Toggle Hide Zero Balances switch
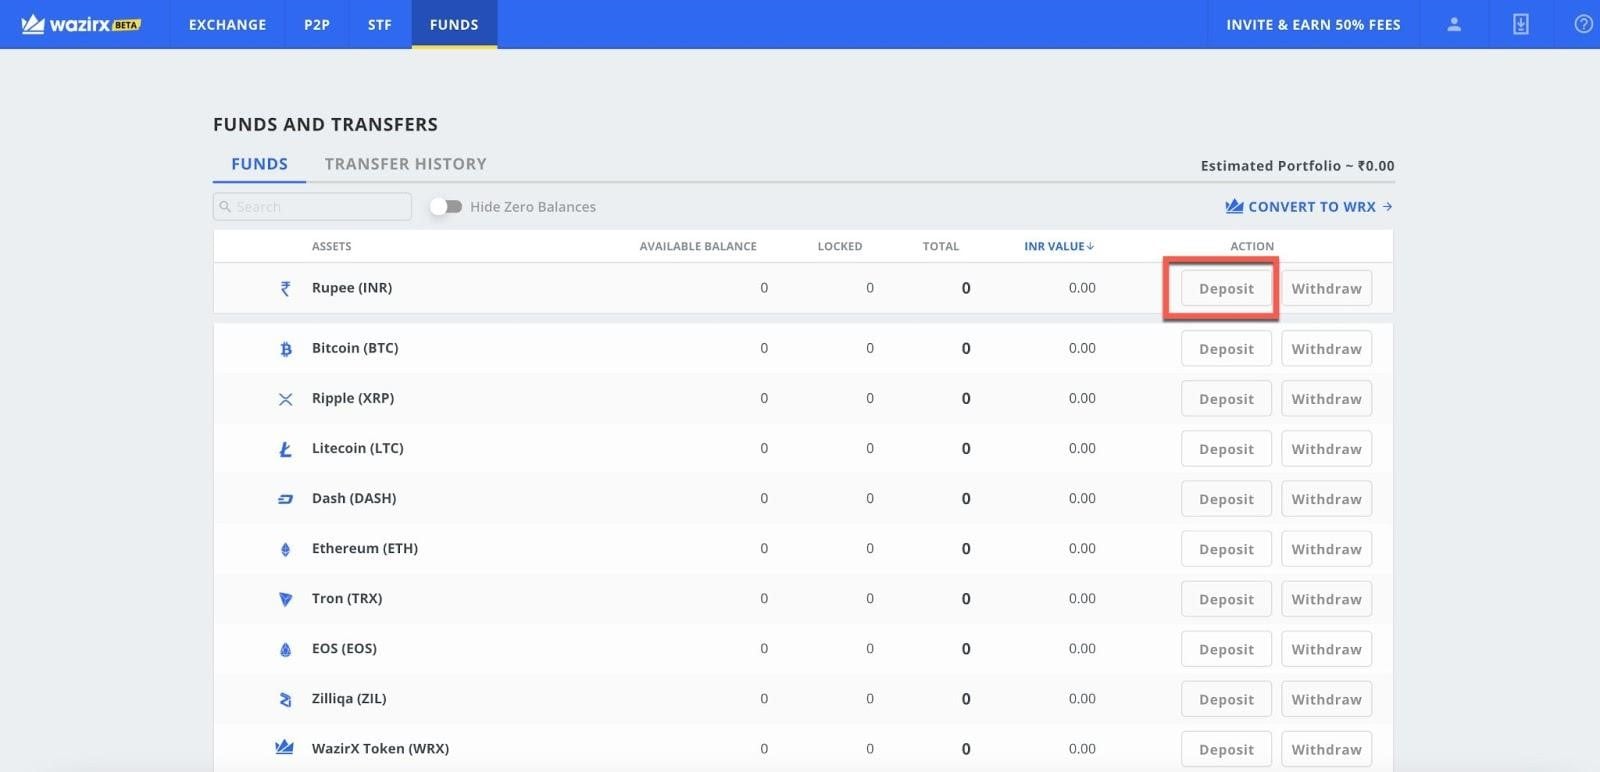This screenshot has width=1600, height=772. pyautogui.click(x=446, y=207)
